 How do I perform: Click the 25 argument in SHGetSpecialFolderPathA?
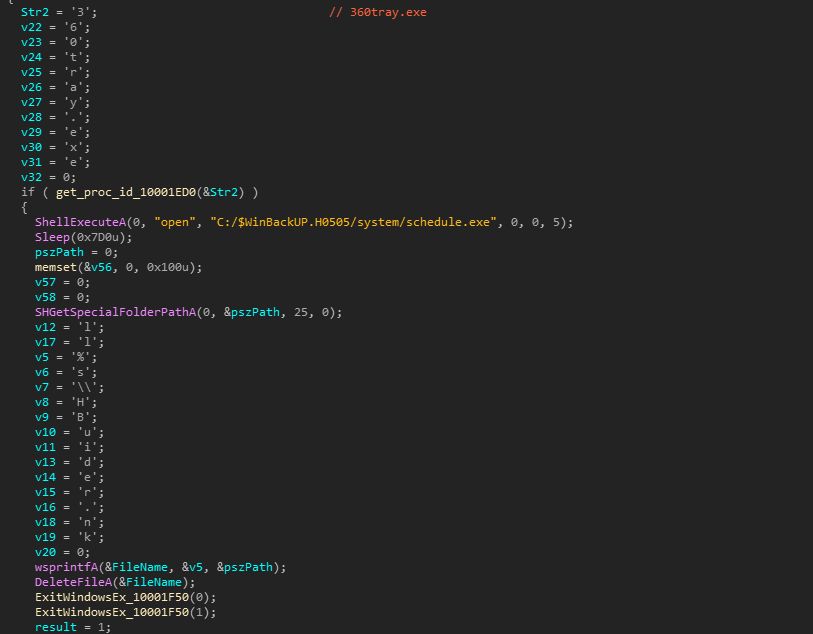[x=301, y=312]
